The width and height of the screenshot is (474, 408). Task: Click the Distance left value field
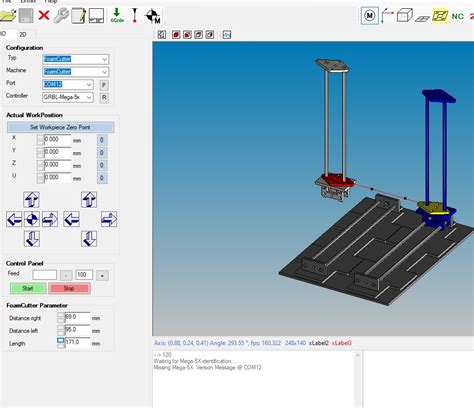(x=77, y=330)
